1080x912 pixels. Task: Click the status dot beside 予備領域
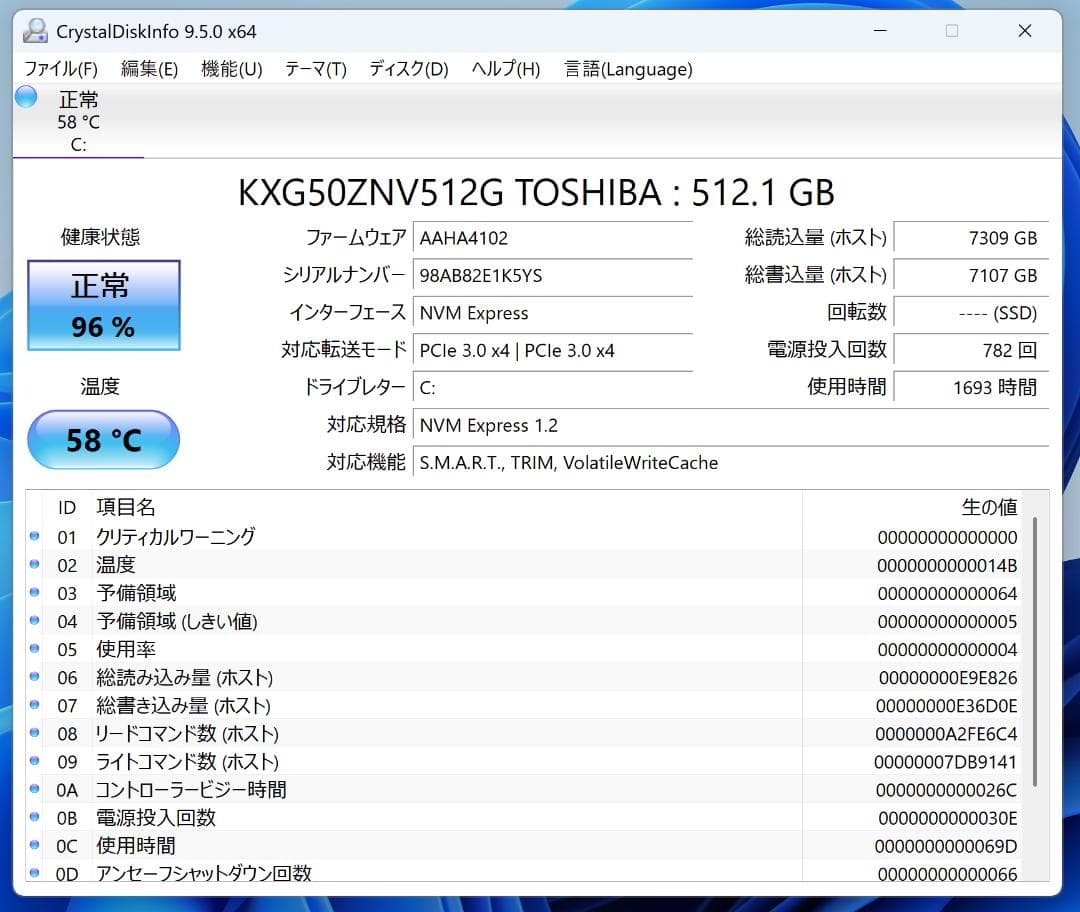tap(34, 593)
